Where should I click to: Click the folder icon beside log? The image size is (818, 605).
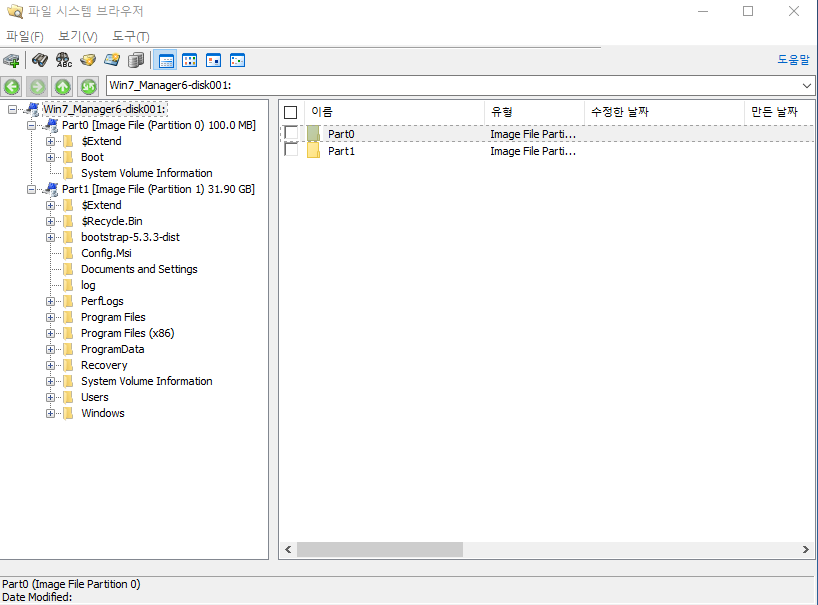click(68, 285)
